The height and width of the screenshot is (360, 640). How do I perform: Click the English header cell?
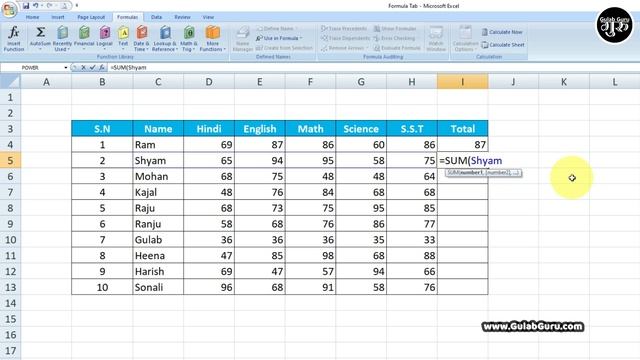tap(259, 129)
